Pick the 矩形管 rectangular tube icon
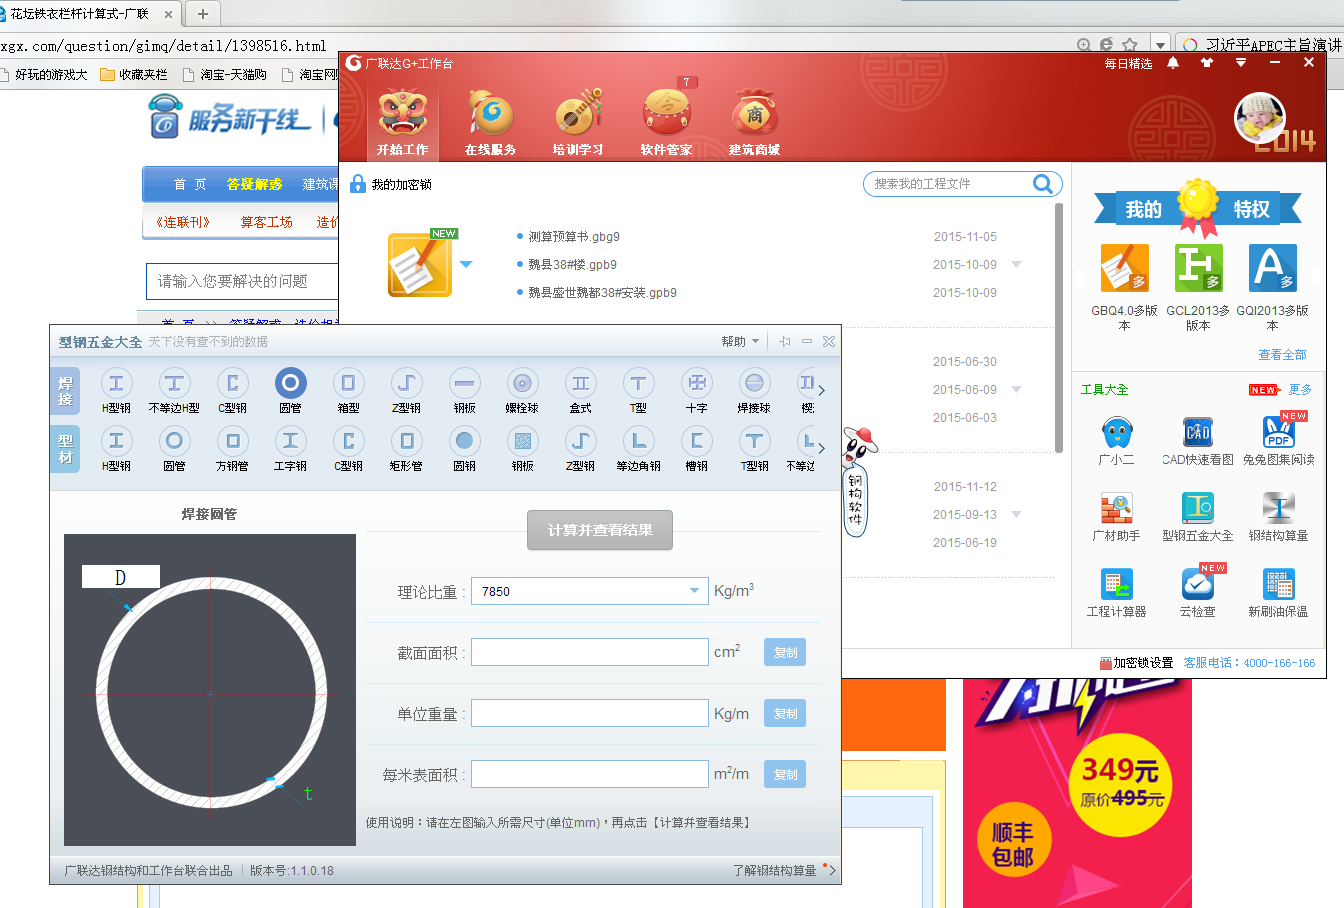 (406, 441)
